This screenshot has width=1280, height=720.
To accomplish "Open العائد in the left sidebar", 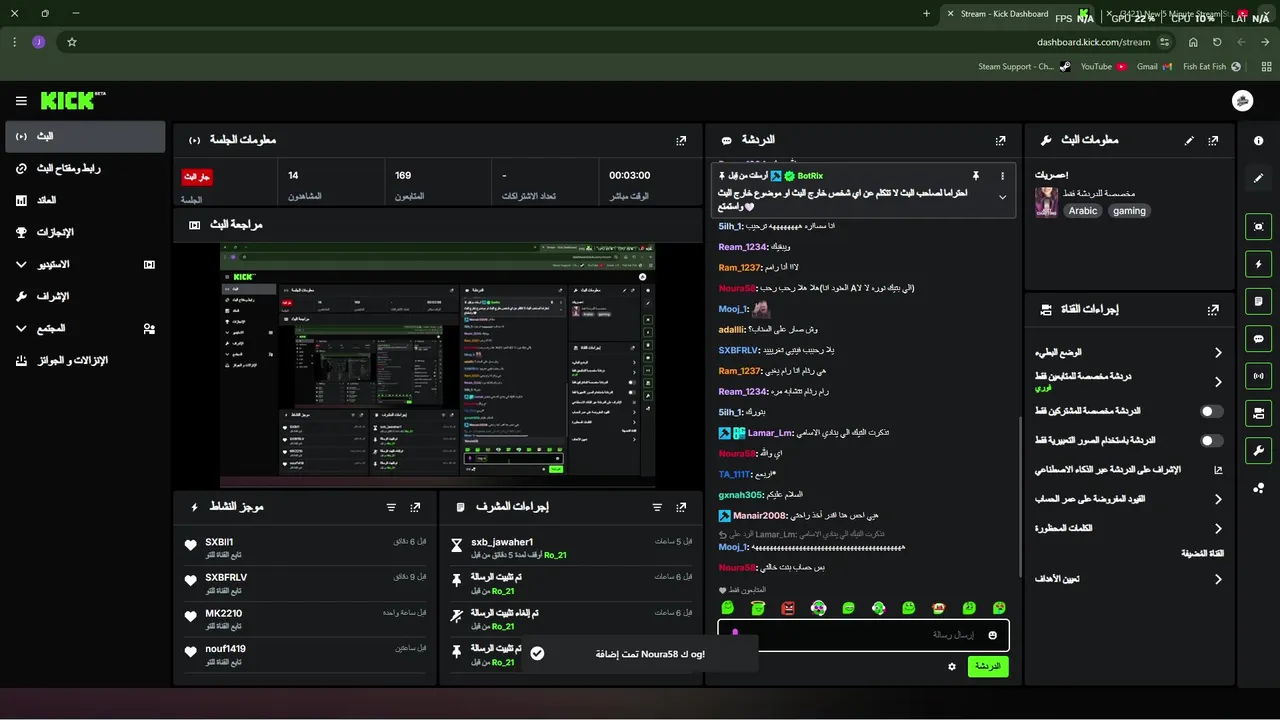I will tap(85, 200).
